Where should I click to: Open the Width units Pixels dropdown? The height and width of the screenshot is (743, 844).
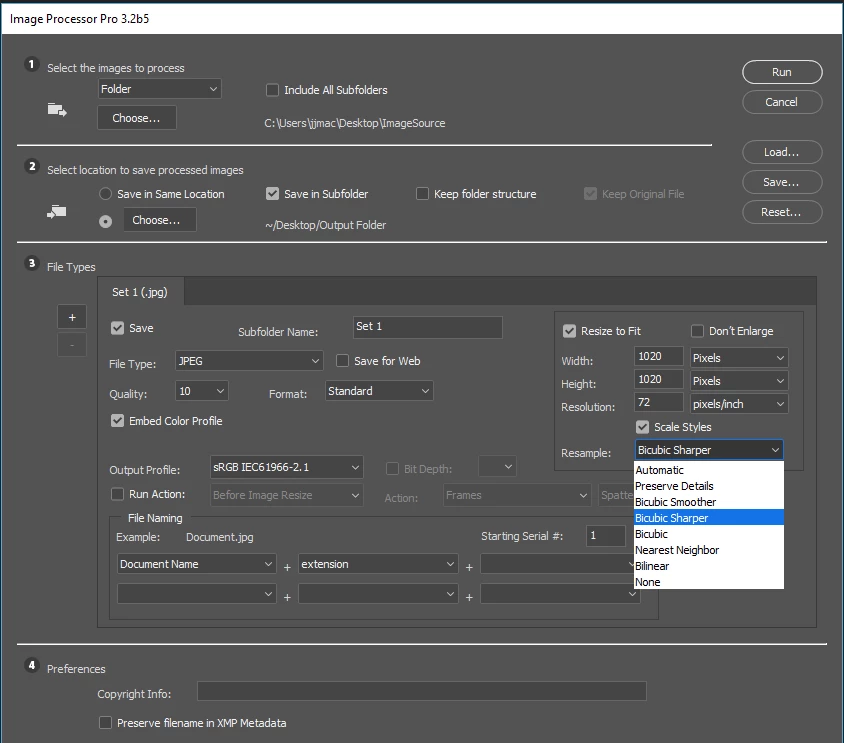(x=739, y=358)
